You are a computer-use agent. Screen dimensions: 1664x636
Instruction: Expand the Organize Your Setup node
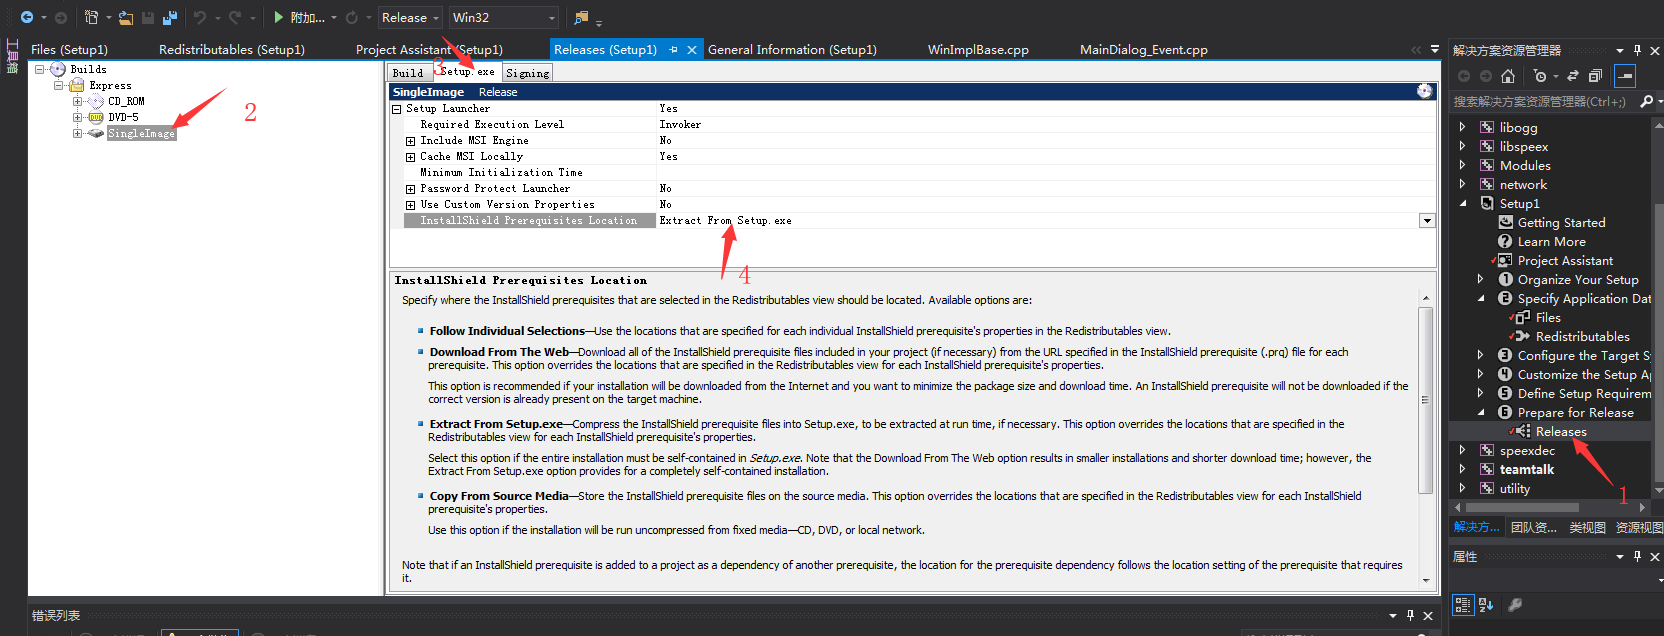click(1480, 279)
